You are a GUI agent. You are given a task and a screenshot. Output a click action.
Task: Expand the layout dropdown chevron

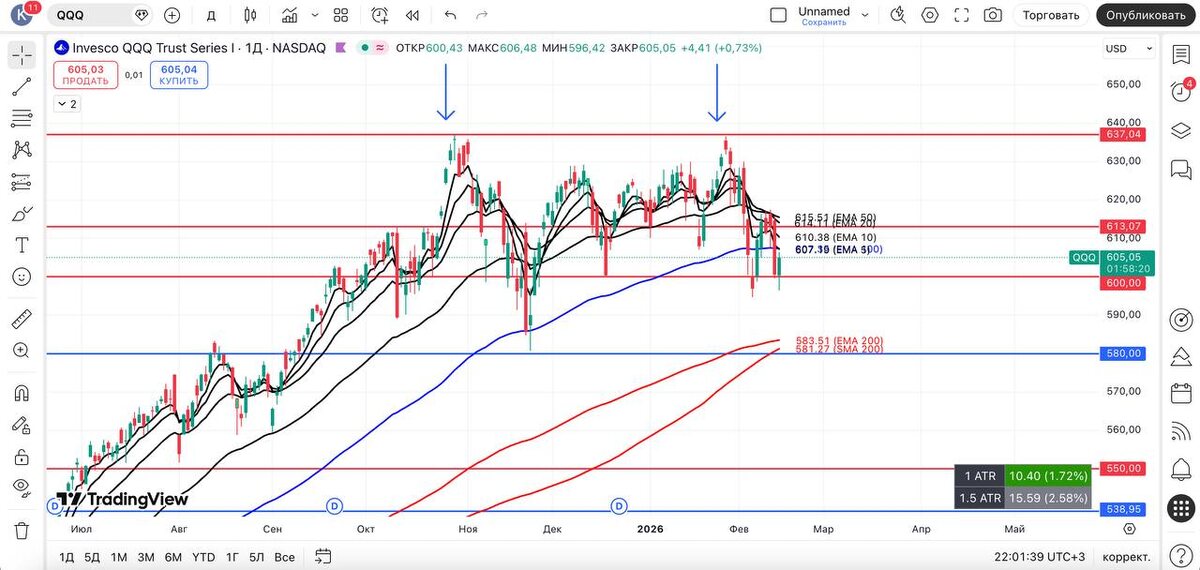(865, 15)
